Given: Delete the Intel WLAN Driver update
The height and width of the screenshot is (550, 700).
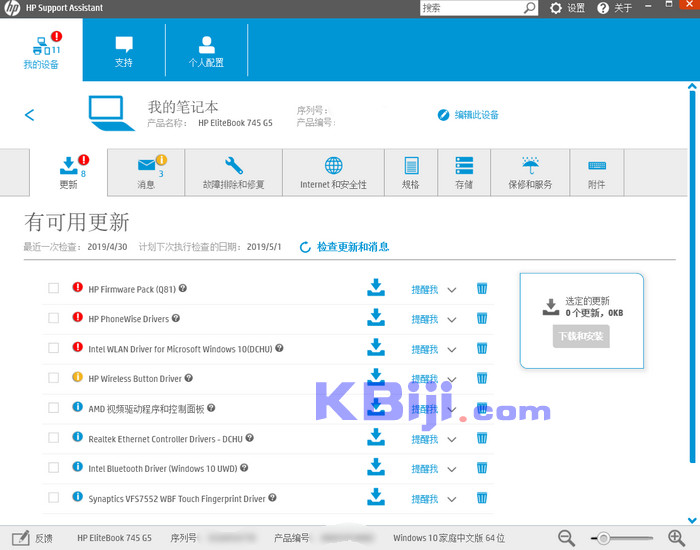Looking at the screenshot, I should pos(482,348).
